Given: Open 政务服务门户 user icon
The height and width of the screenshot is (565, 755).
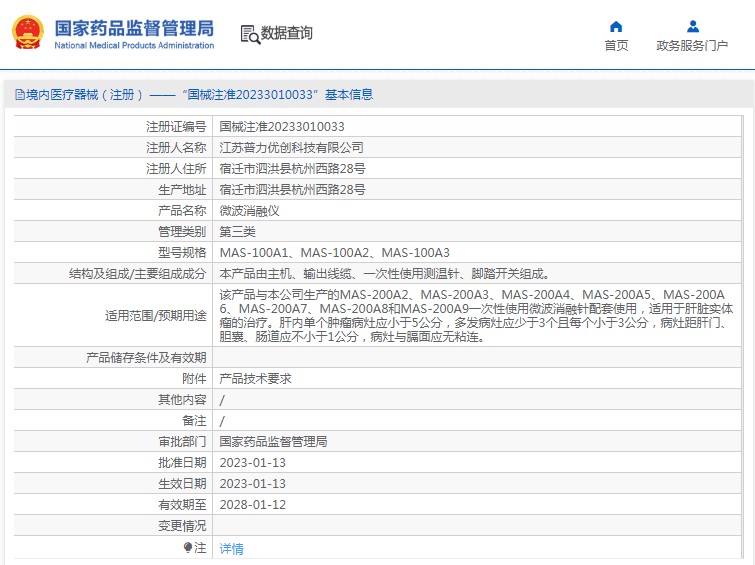Looking at the screenshot, I should 692,26.
